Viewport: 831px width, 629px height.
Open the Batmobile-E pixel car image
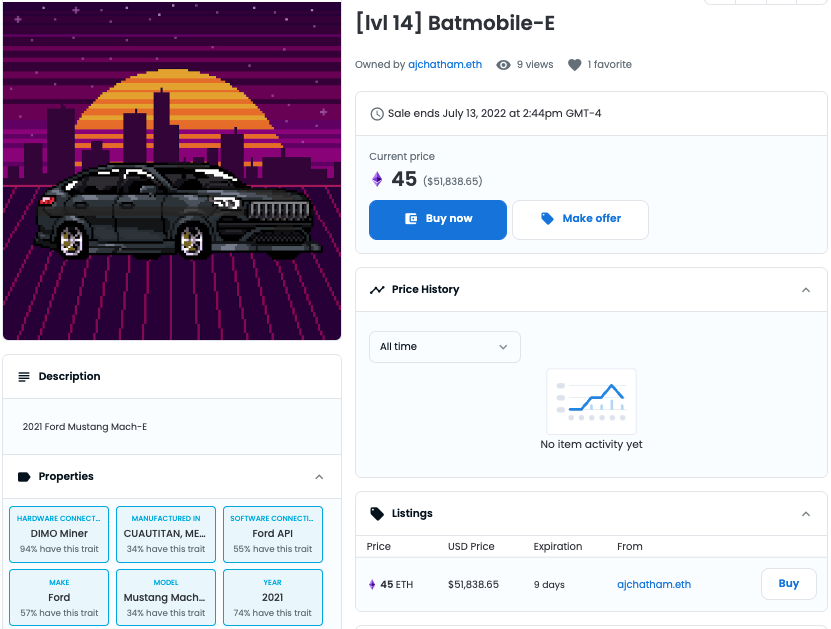click(x=172, y=170)
